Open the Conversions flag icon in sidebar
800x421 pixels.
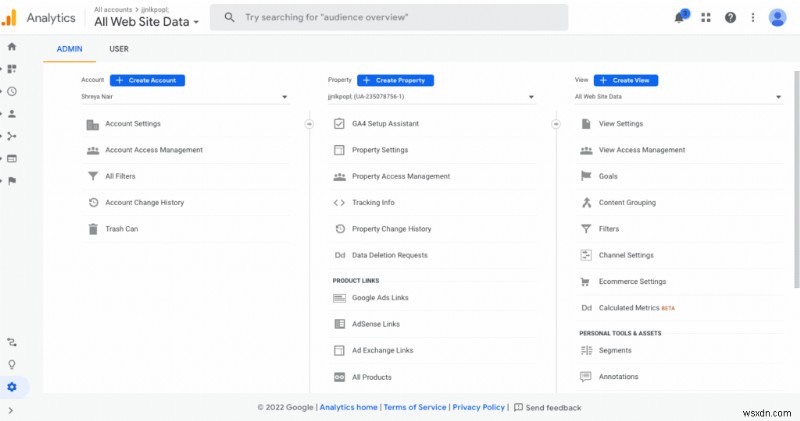tap(12, 181)
